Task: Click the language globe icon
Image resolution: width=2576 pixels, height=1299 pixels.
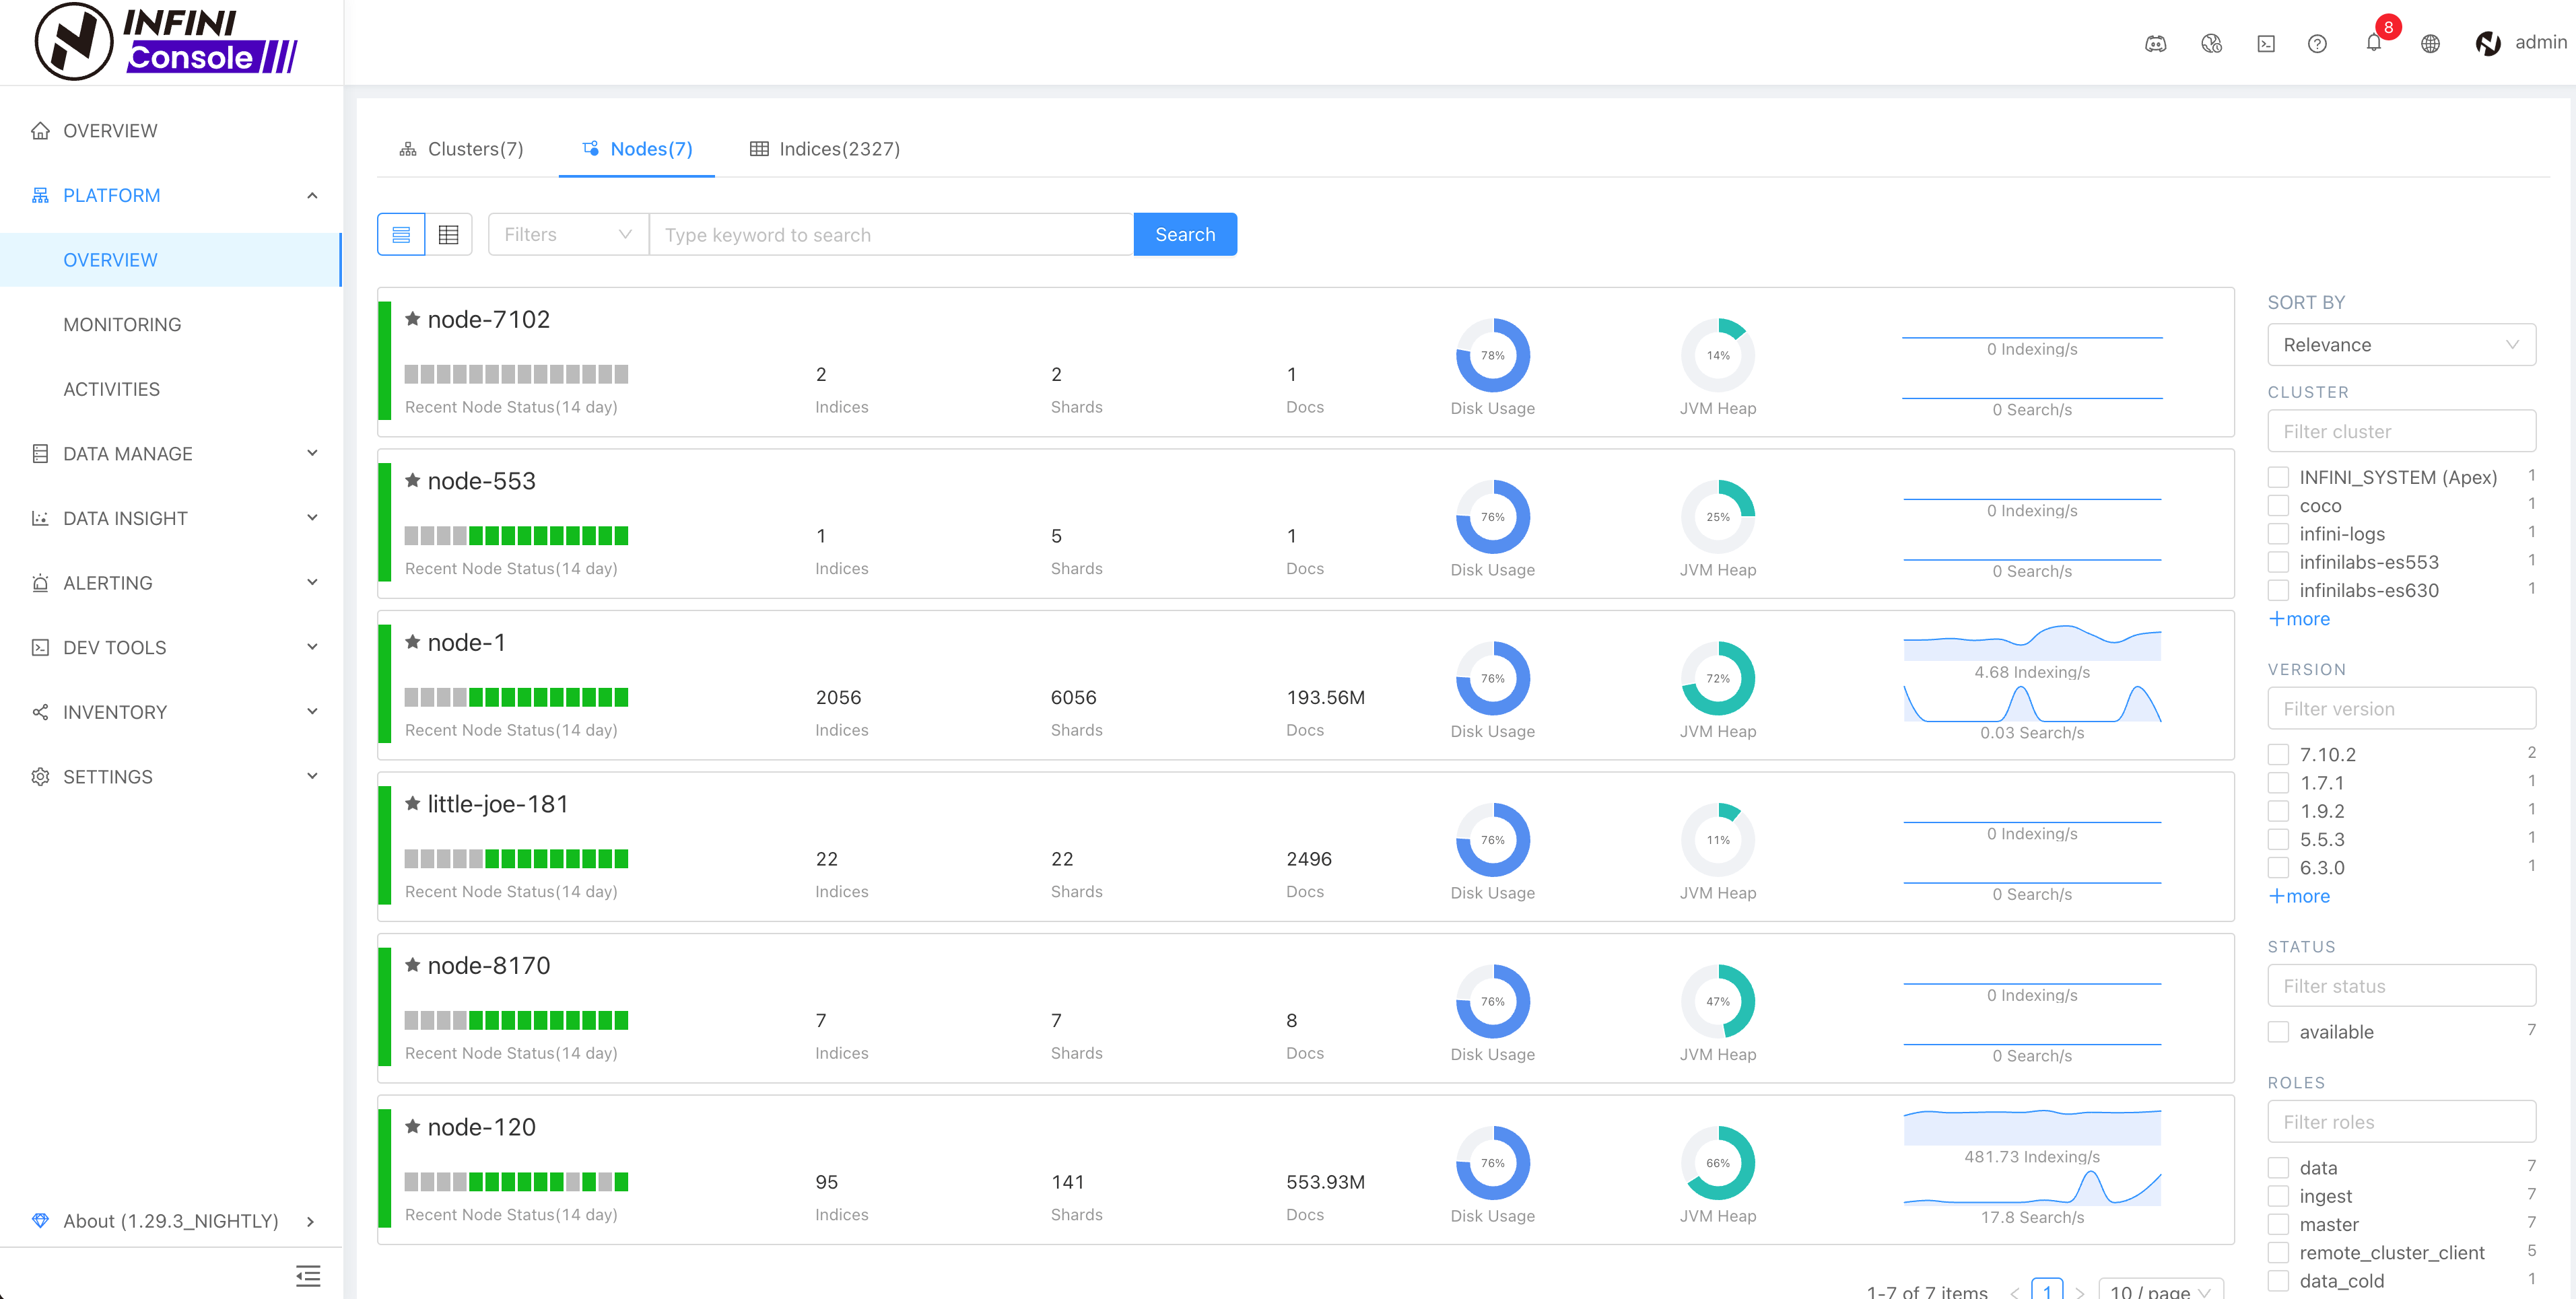Action: 2430,43
